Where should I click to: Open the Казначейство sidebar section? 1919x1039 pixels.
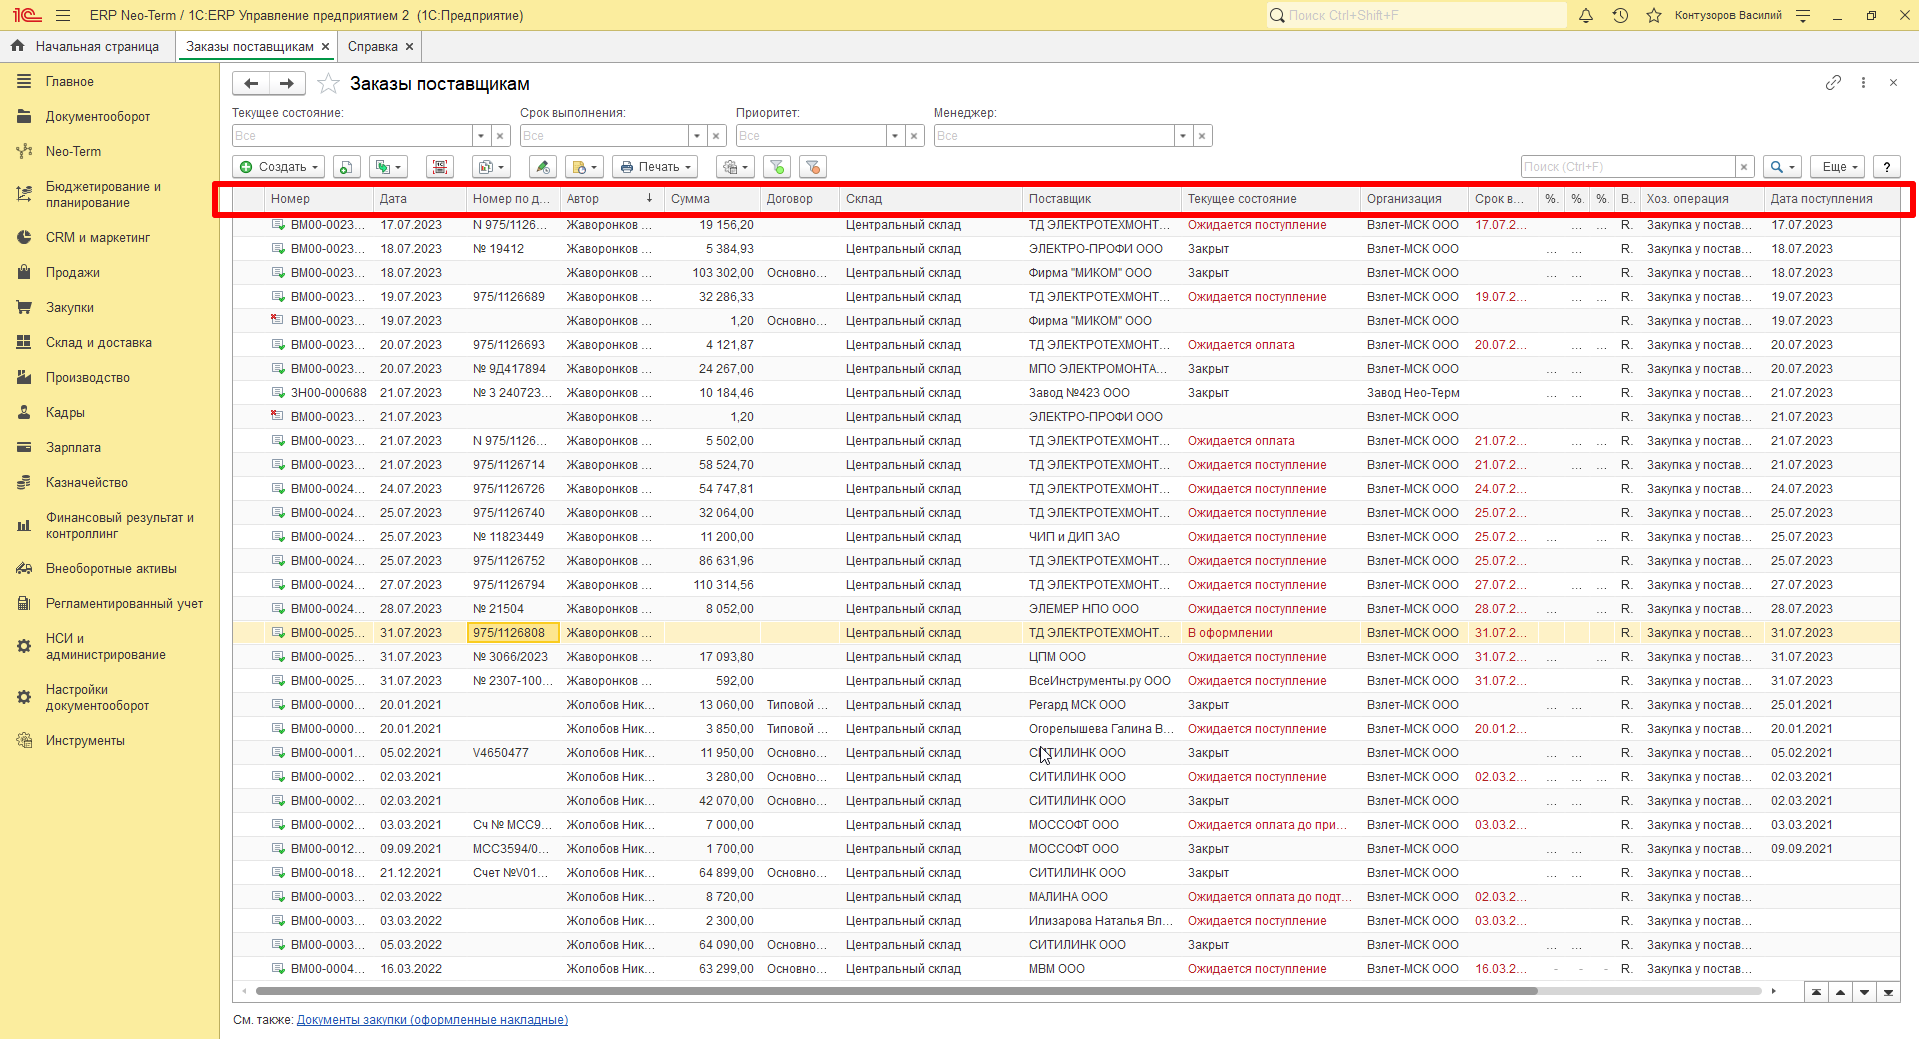87,483
